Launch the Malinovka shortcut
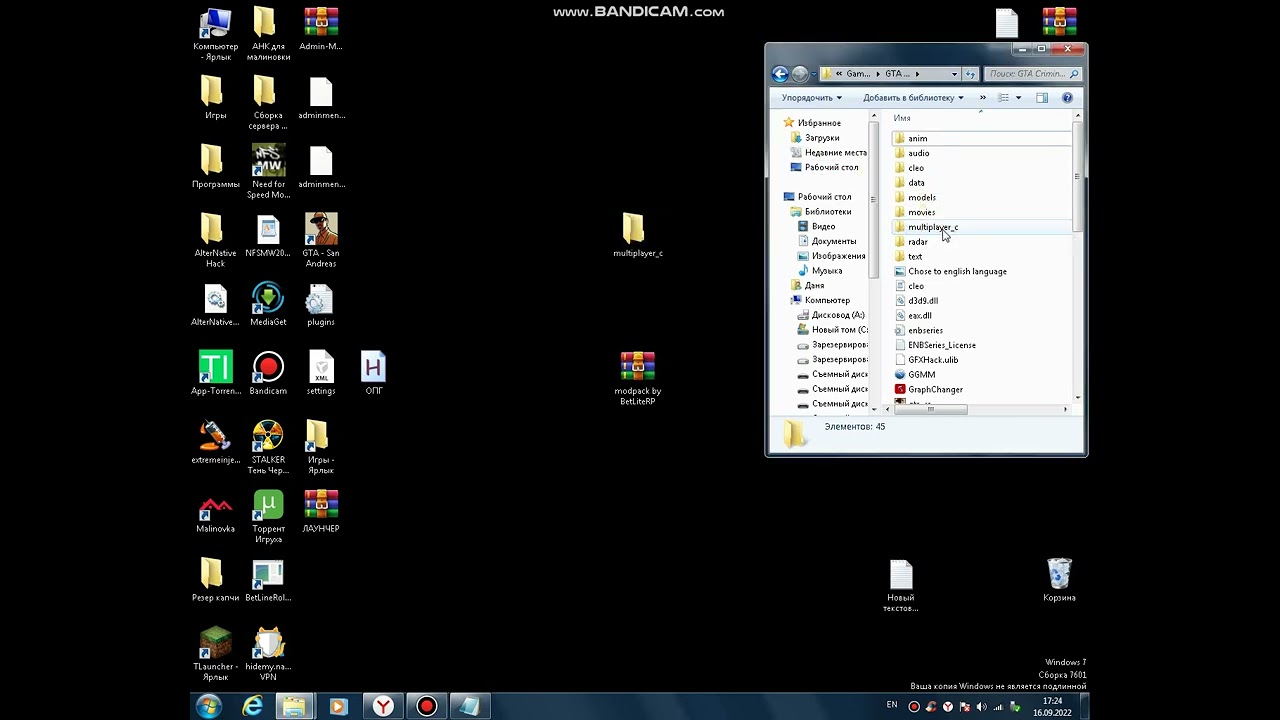Viewport: 1280px width, 720px height. [215, 512]
